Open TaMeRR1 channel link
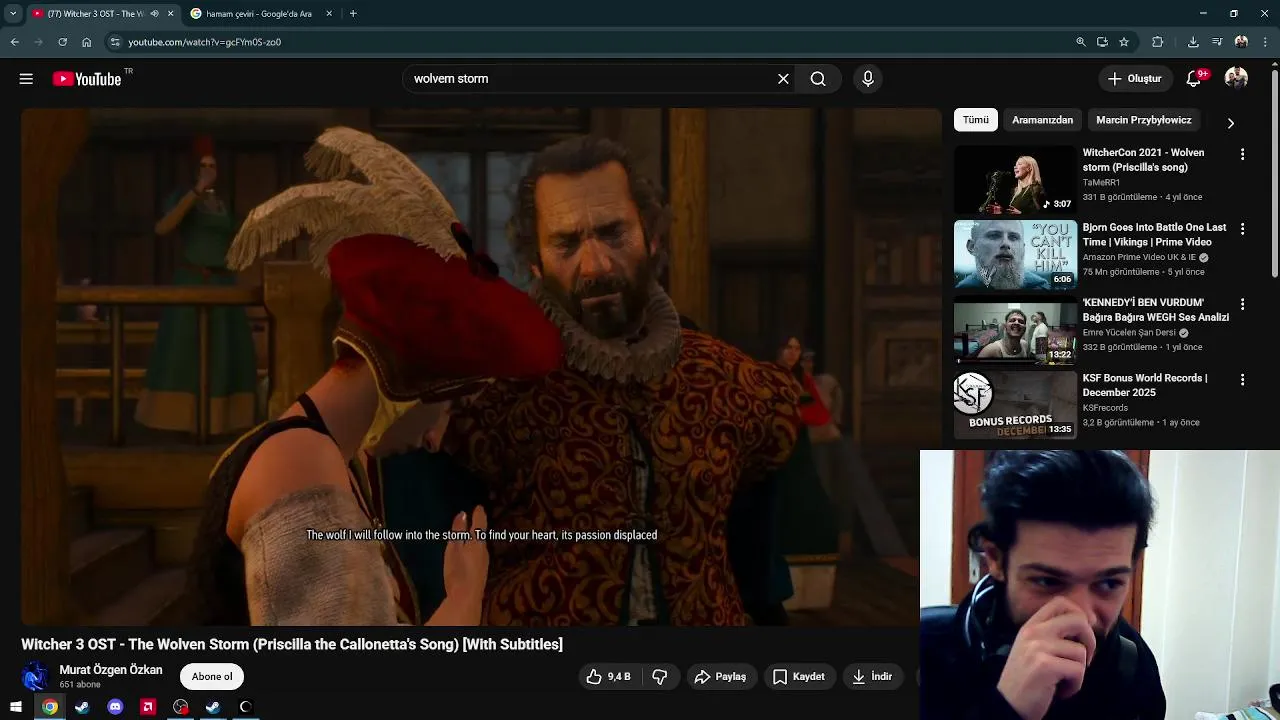Image resolution: width=1280 pixels, height=720 pixels. coord(1101,183)
